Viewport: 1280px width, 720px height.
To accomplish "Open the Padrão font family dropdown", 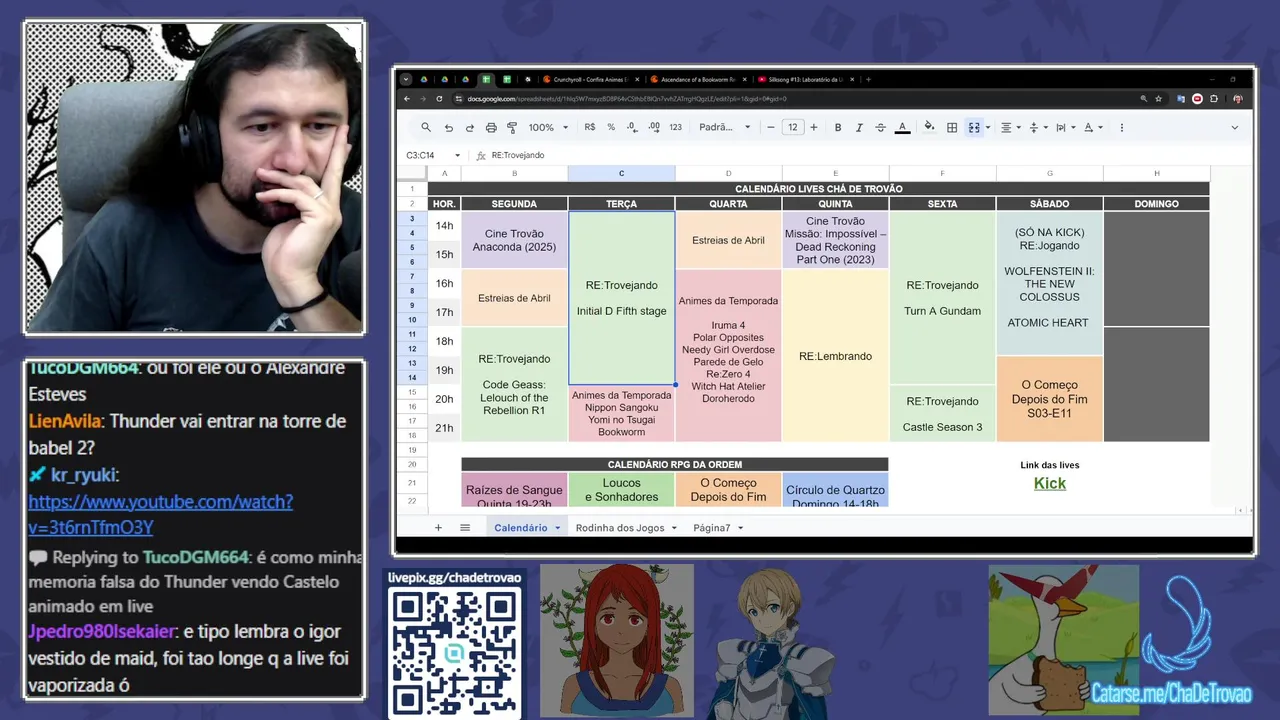I will tap(725, 128).
